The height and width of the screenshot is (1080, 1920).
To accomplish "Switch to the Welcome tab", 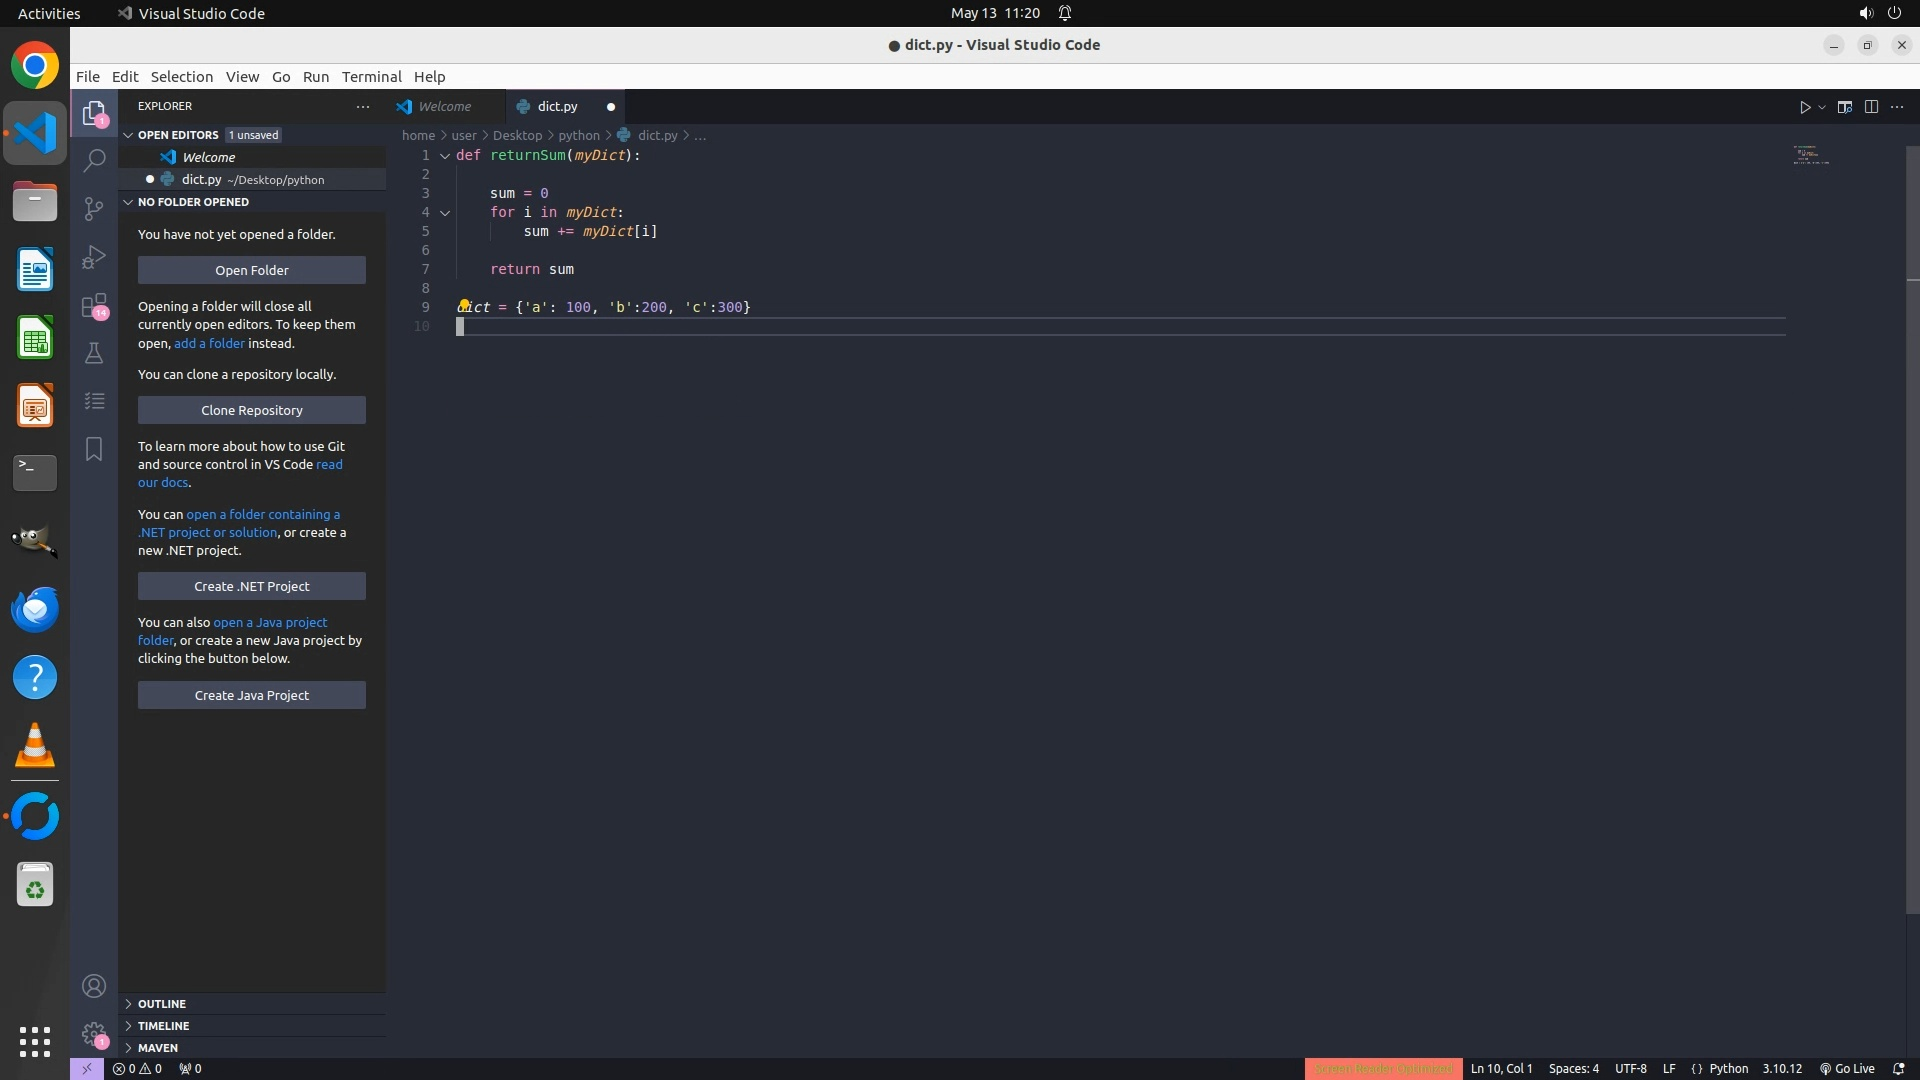I will point(444,107).
